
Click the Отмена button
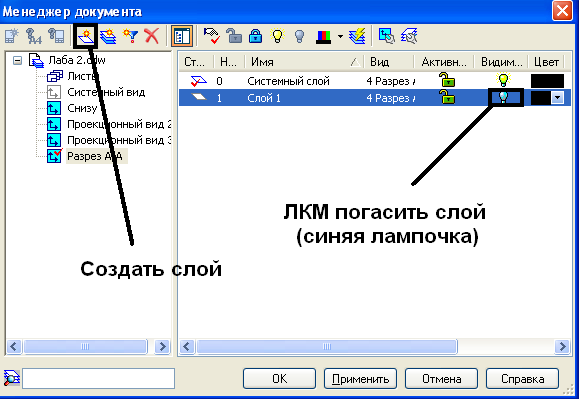click(x=441, y=379)
